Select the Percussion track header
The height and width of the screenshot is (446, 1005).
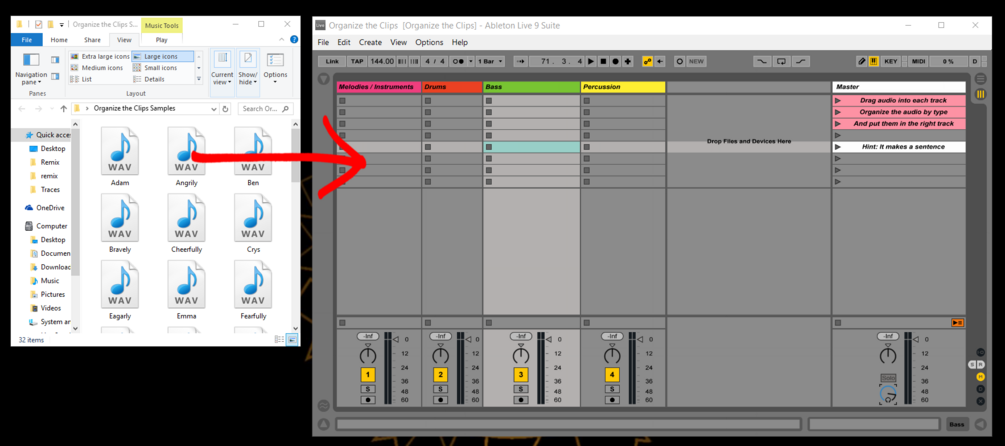click(x=623, y=87)
